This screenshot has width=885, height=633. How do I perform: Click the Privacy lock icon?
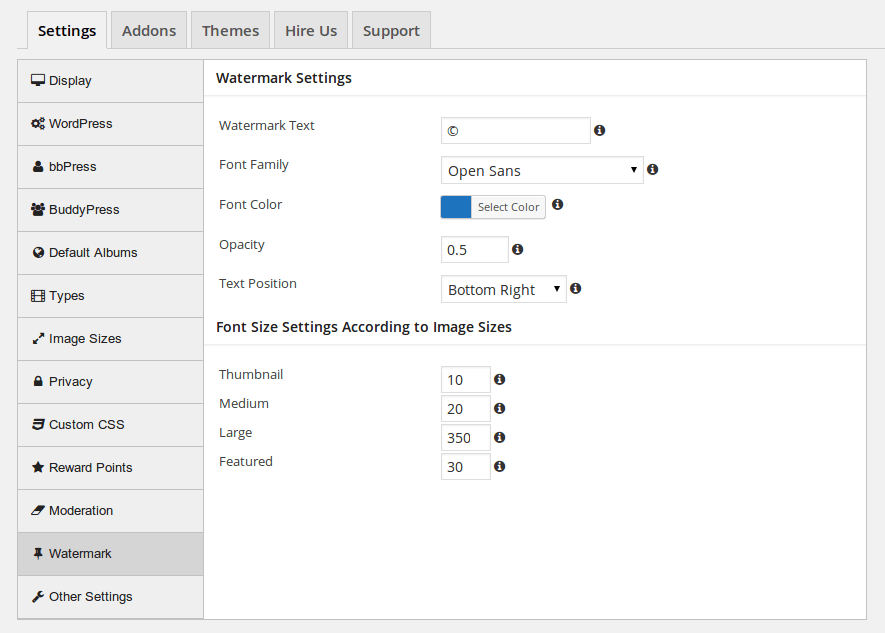38,381
